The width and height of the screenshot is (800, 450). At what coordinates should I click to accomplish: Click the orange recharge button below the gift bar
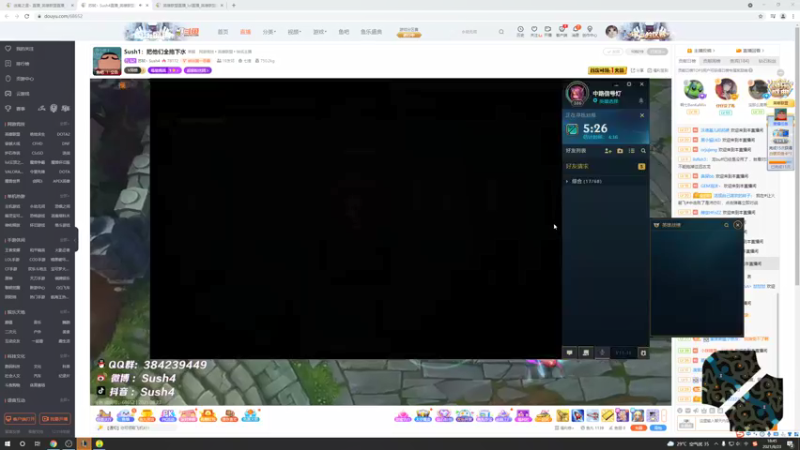[638, 428]
